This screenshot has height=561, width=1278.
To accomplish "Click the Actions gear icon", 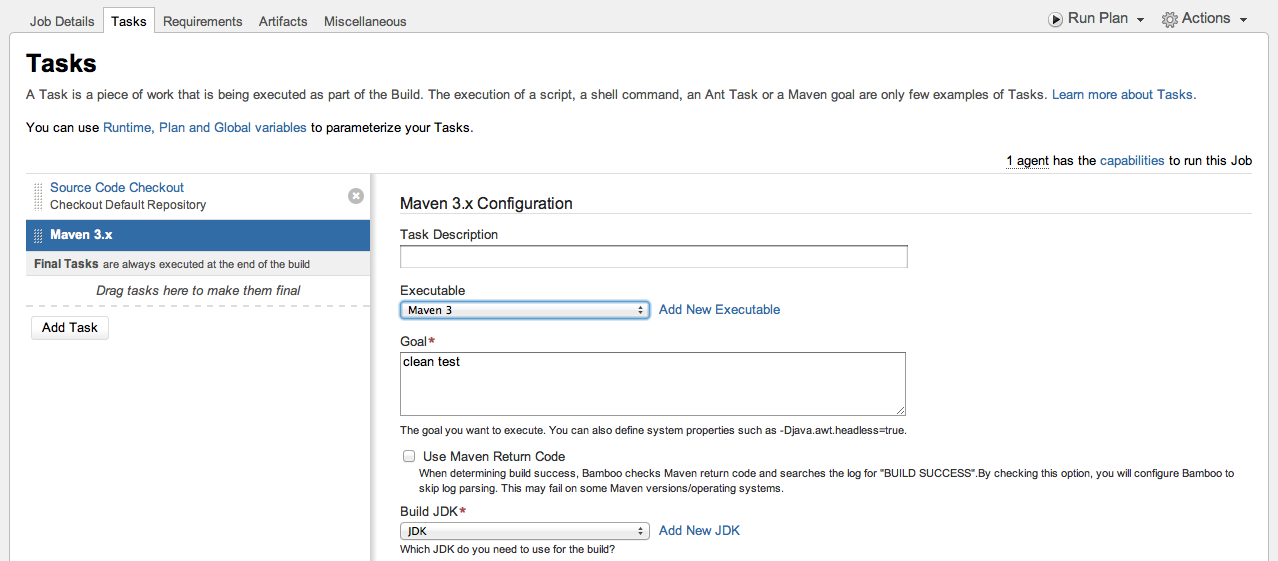I will pos(1169,19).
